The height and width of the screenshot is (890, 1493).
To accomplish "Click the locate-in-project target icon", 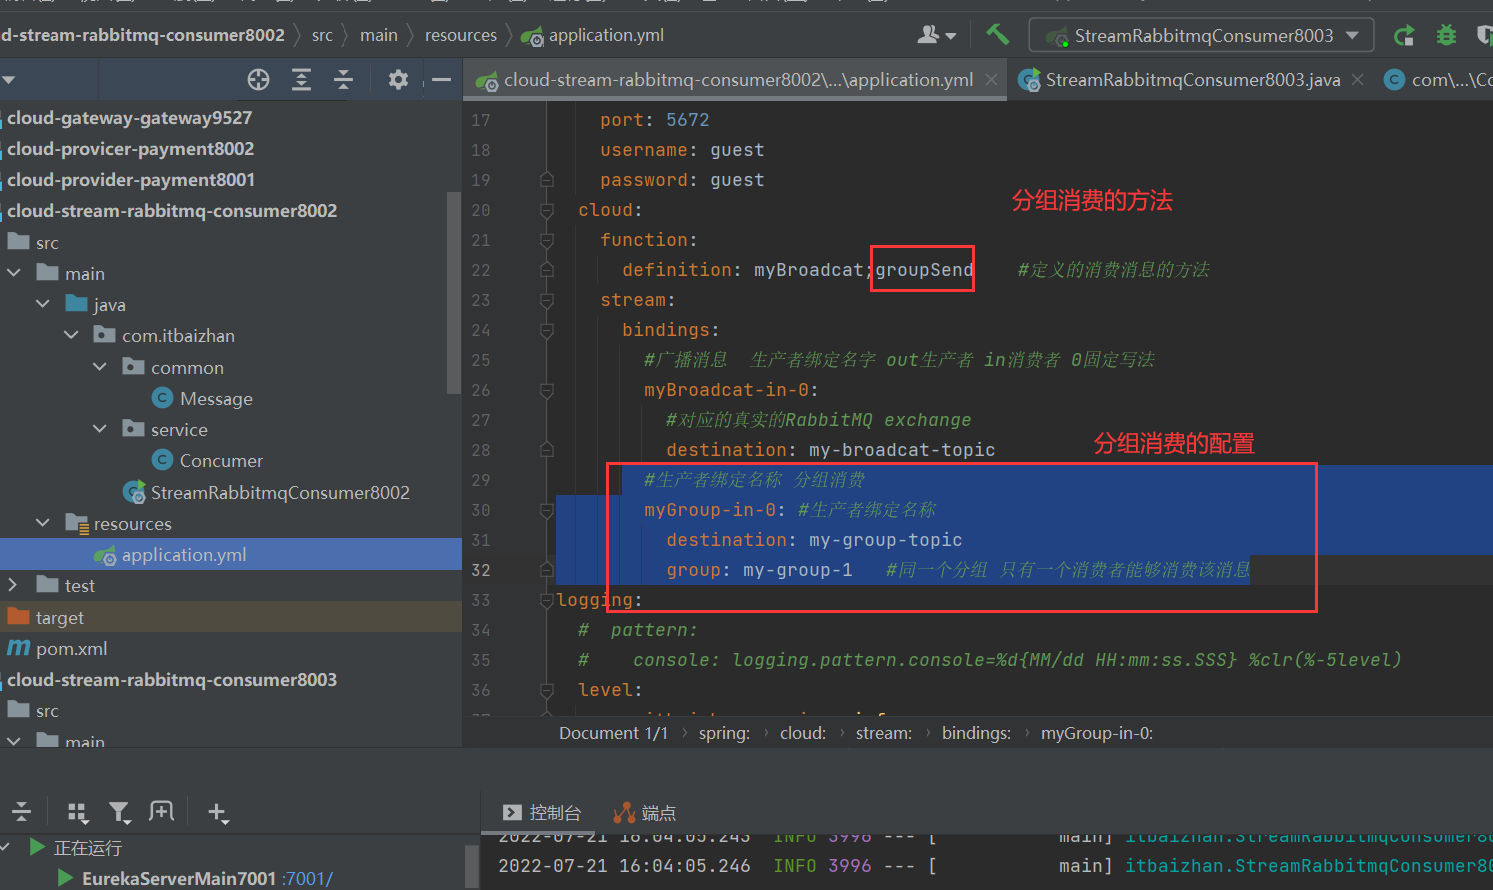I will [x=258, y=80].
